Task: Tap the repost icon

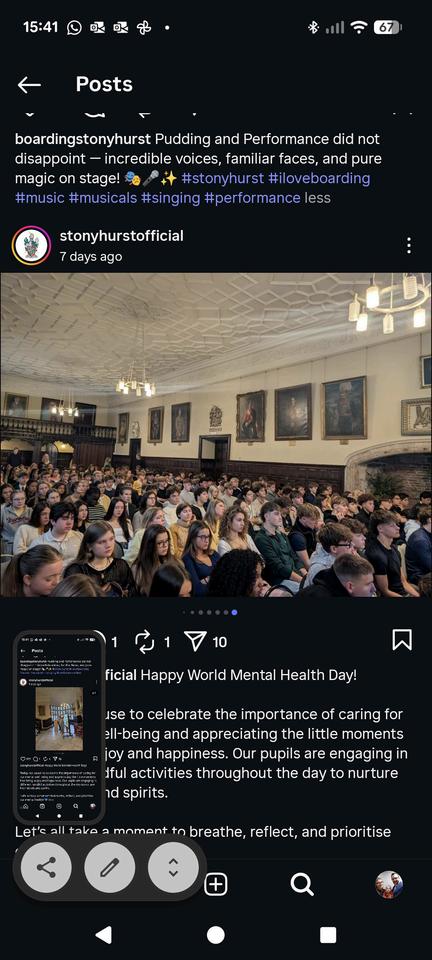Action: (144, 640)
